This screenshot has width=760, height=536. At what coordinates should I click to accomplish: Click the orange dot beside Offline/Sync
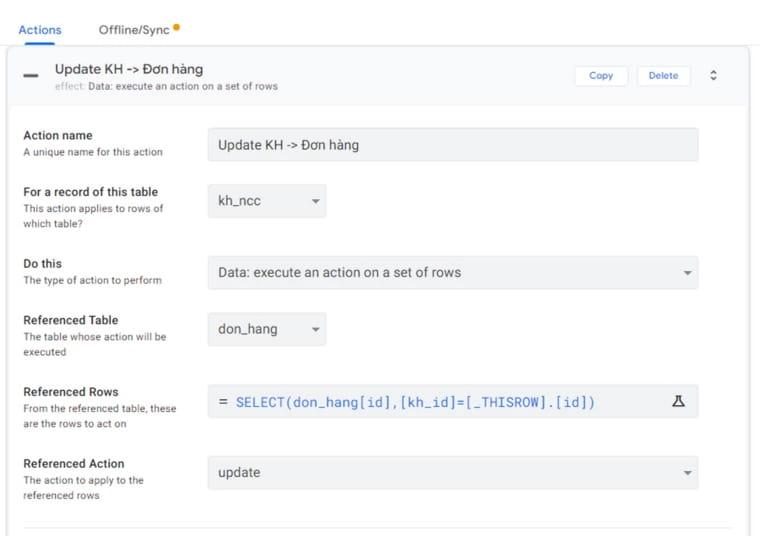(x=177, y=27)
